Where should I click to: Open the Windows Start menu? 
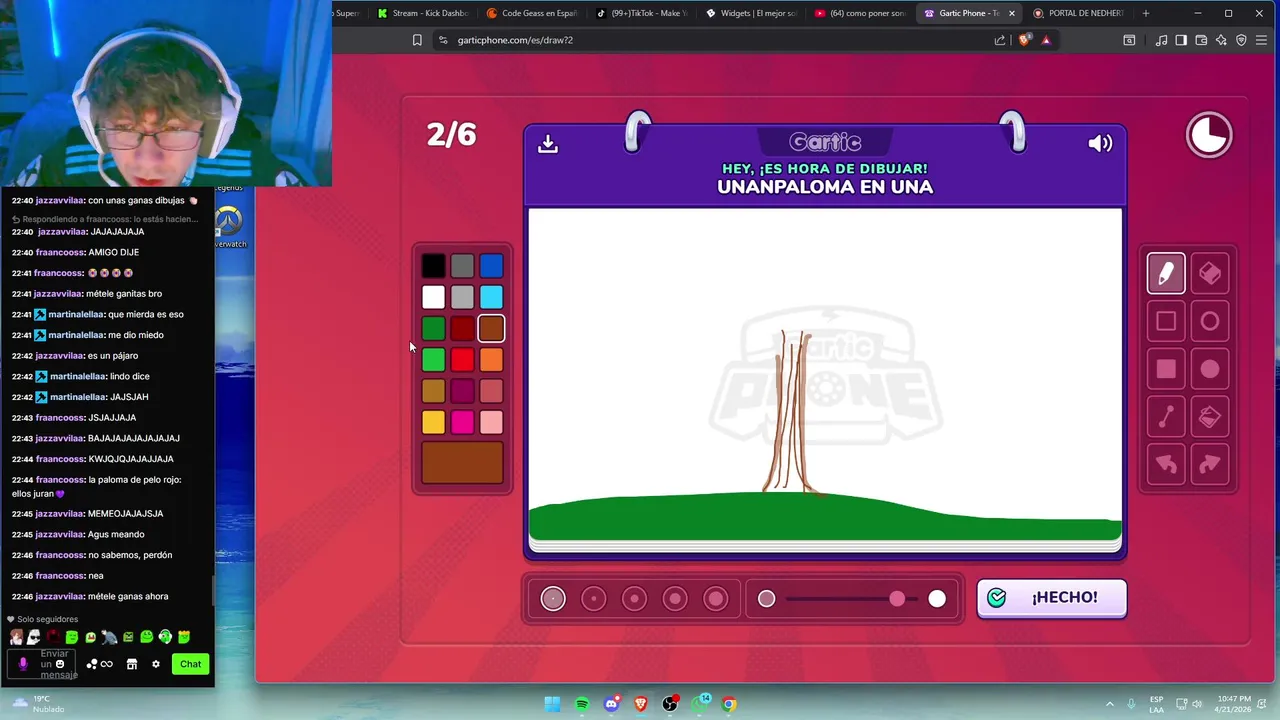coord(552,704)
